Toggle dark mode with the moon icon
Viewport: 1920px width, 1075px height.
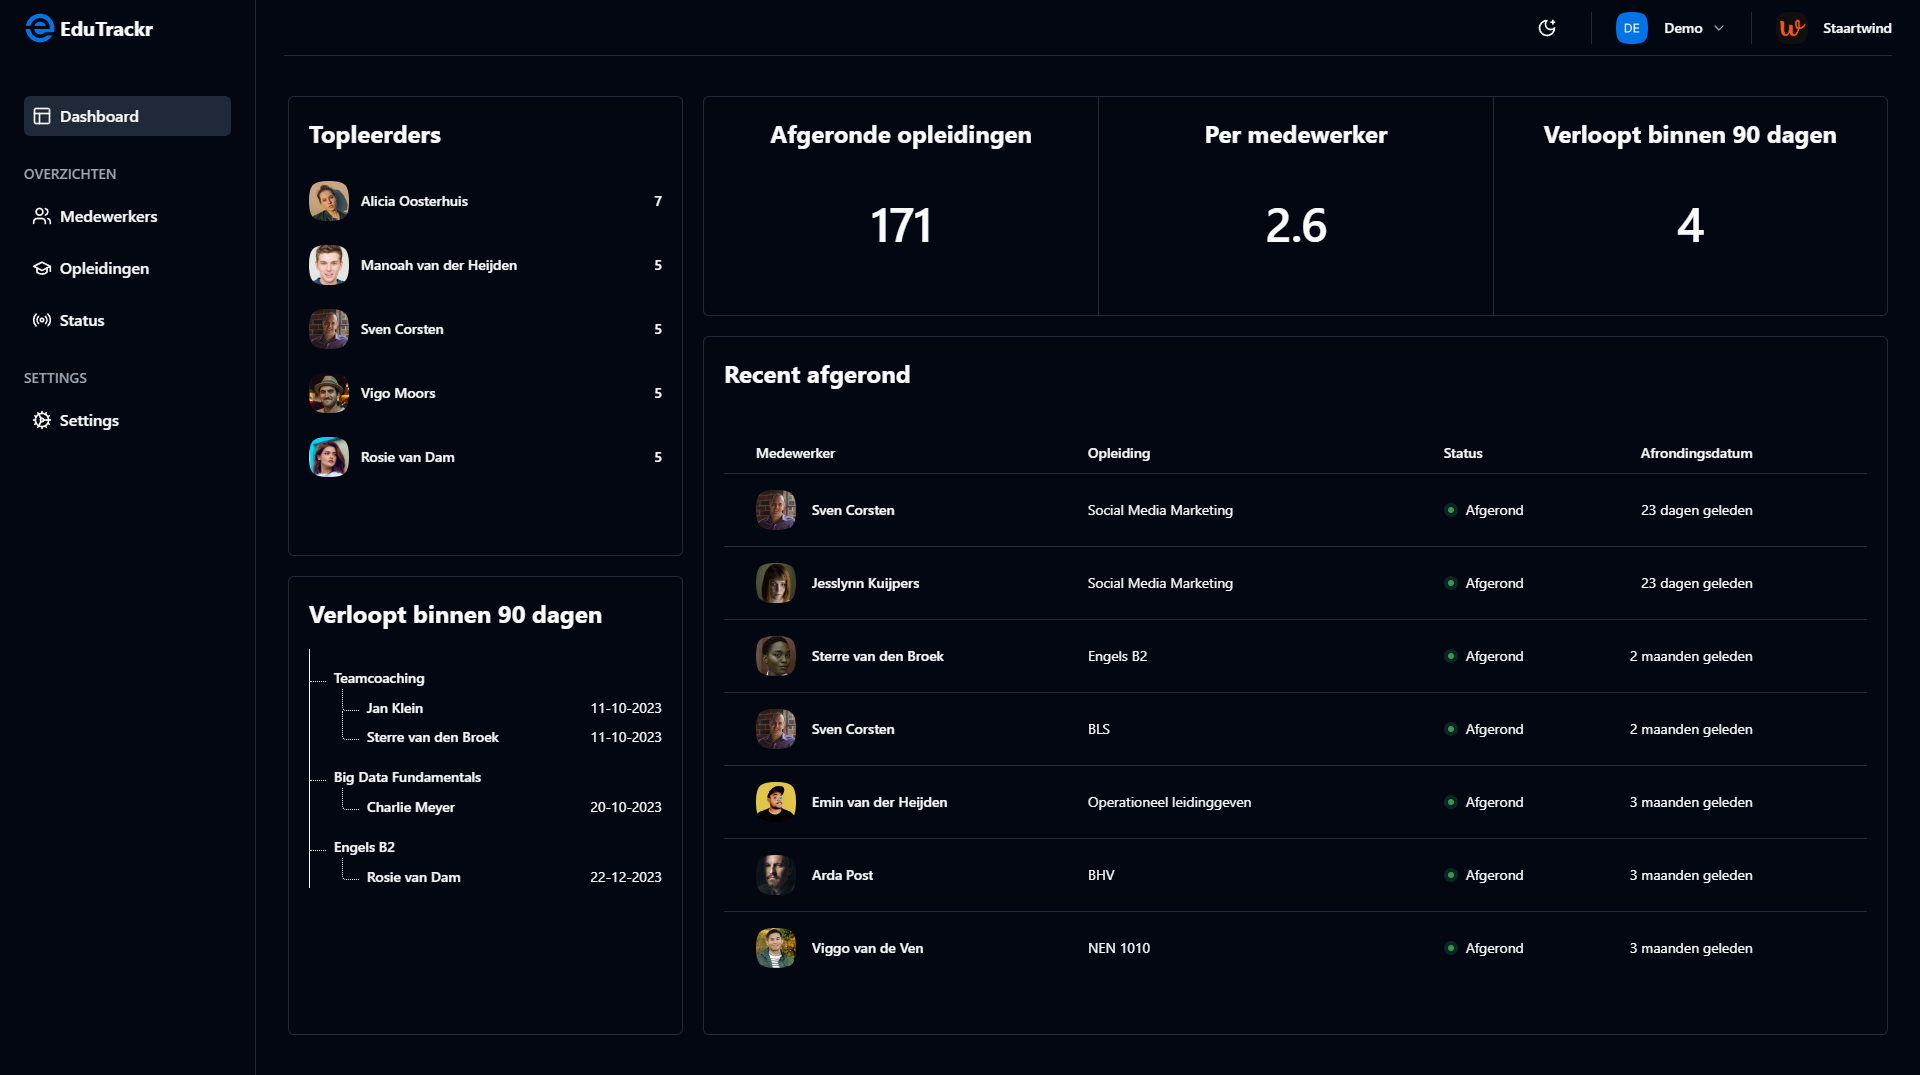tap(1547, 28)
